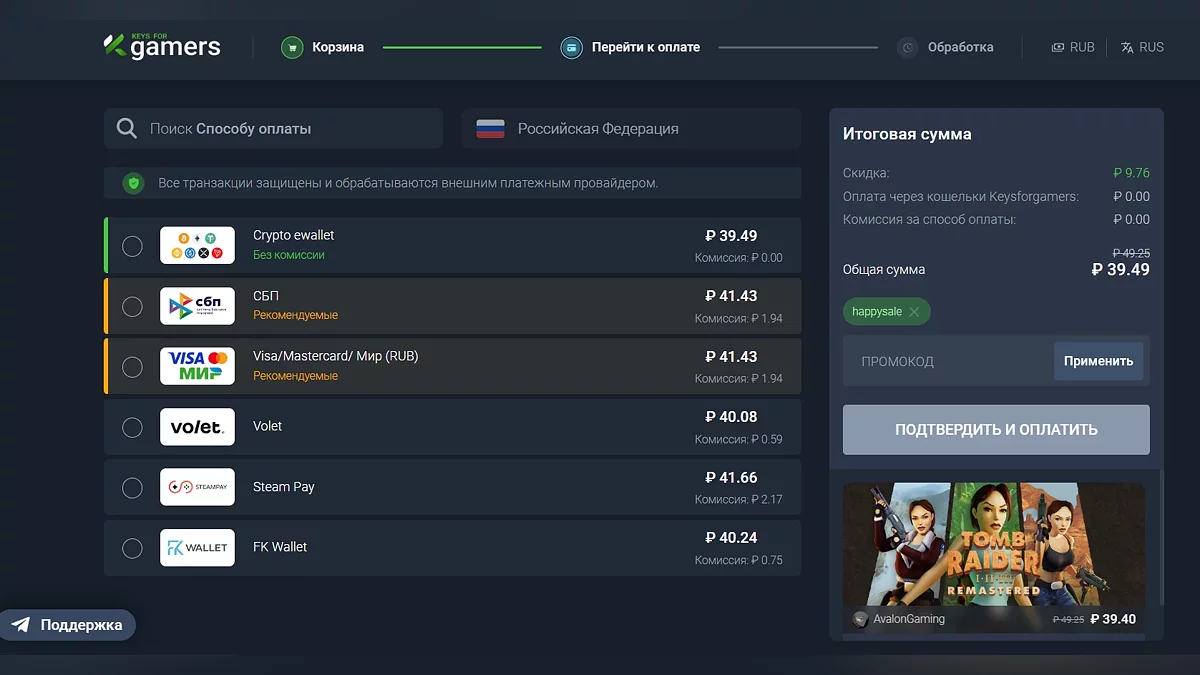Click the Обработка clock step icon

point(907,47)
